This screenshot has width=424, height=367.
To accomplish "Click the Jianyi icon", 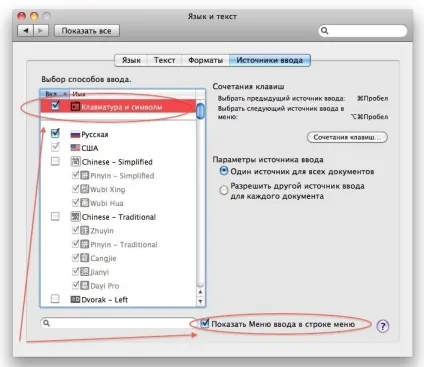I will coord(85,272).
